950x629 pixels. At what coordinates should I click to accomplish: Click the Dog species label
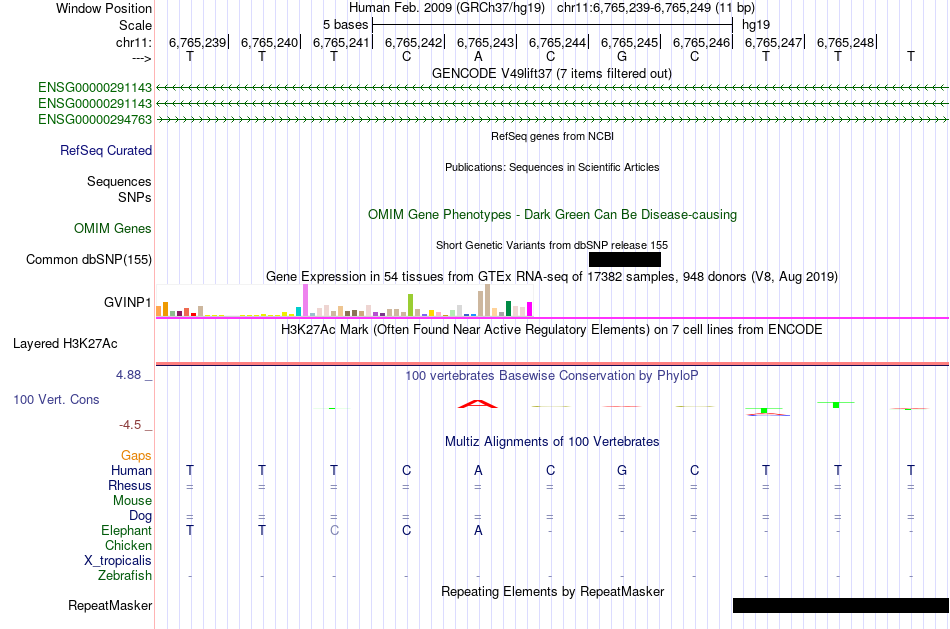pyautogui.click(x=140, y=516)
